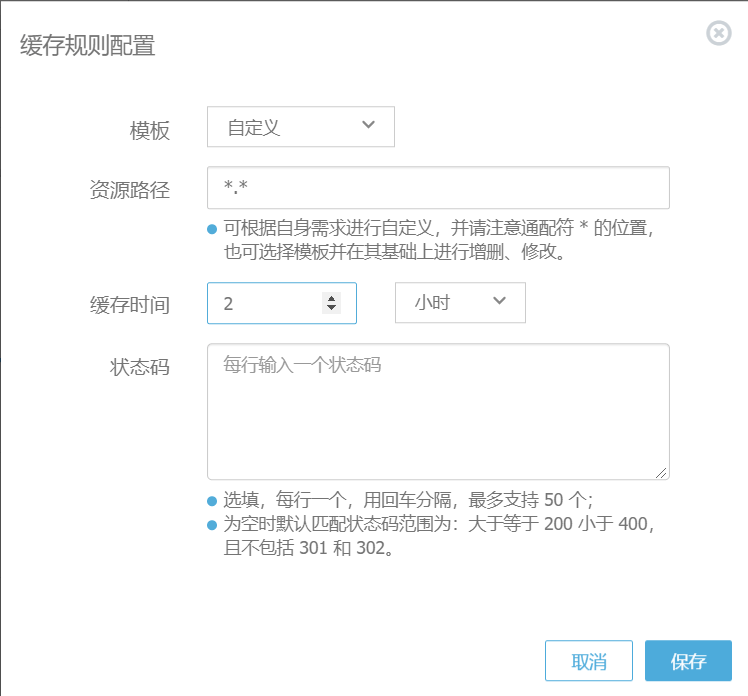Click the blue bullet icon beside the 资源路径 hint
The image size is (748, 696).
click(212, 229)
